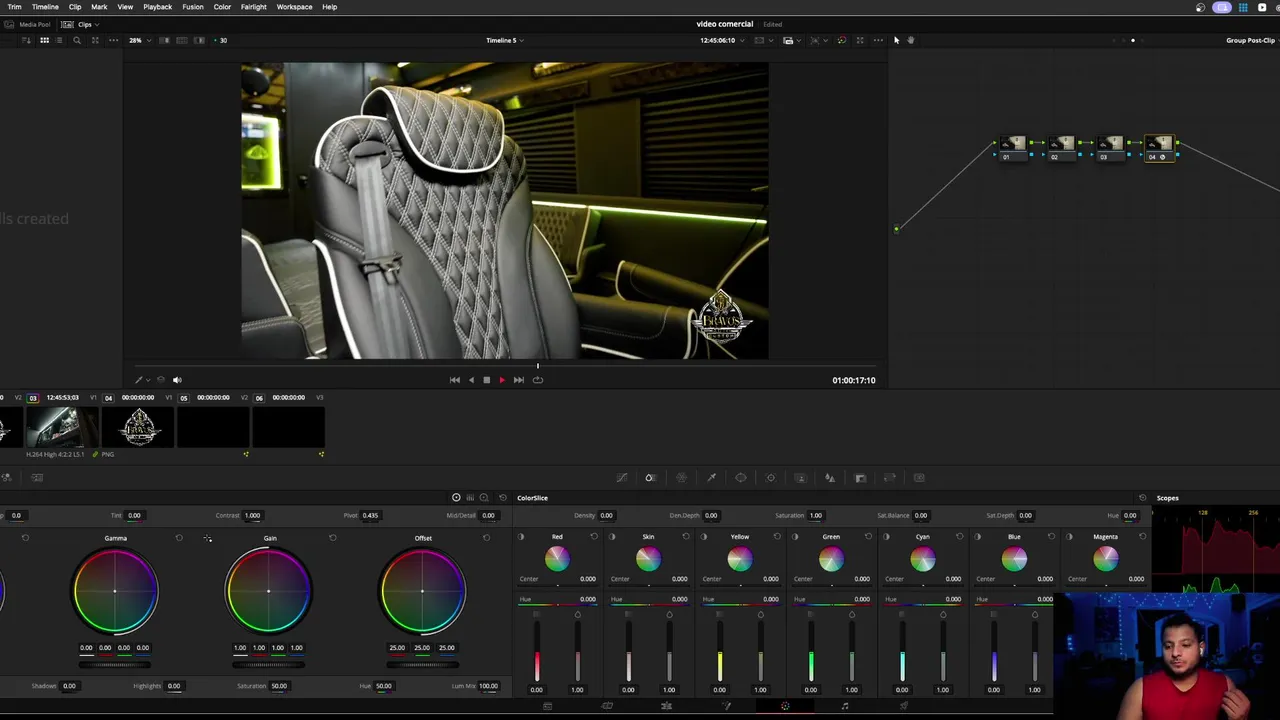Select node 01 in the node graph
This screenshot has height=720, width=1280.
(1012, 147)
